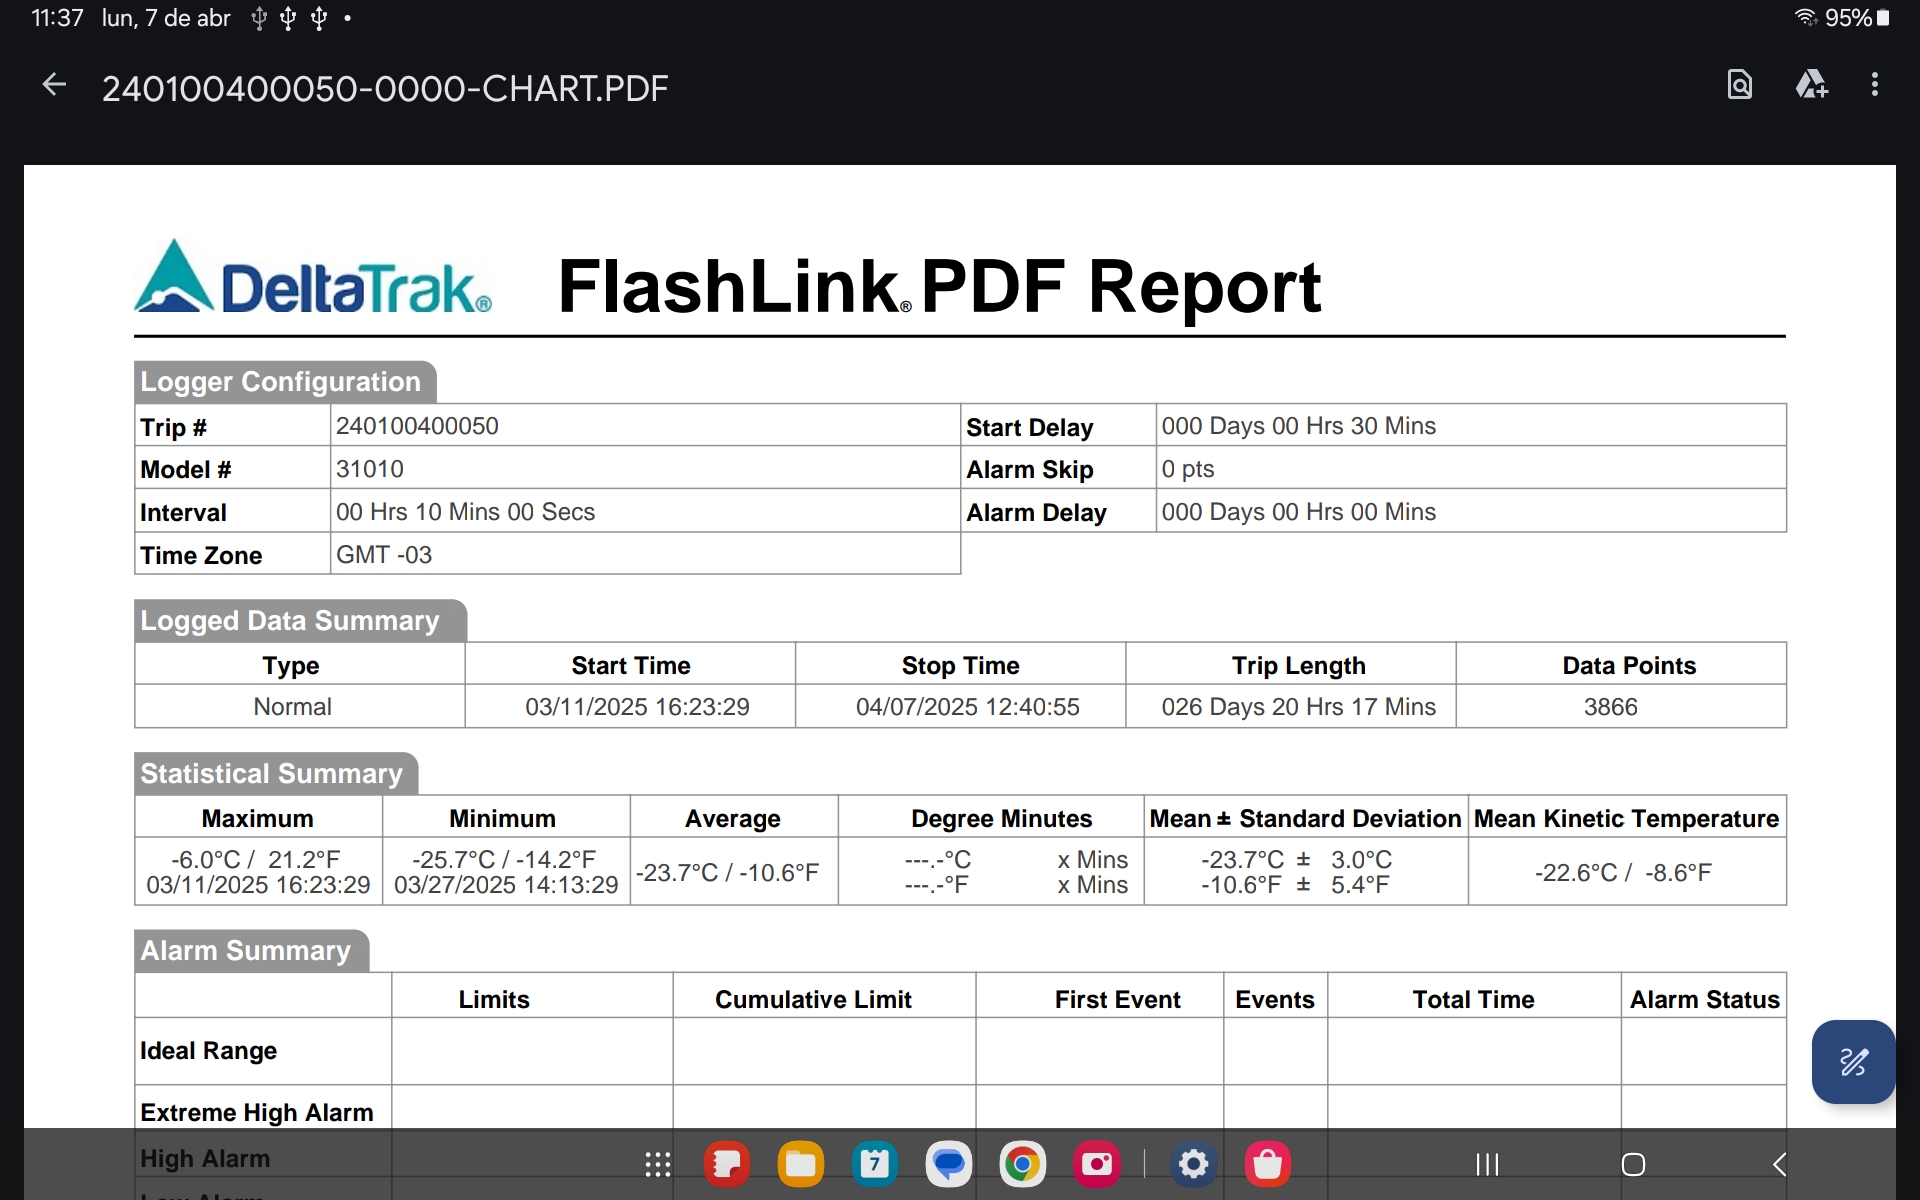Screen dimensions: 1920x1200
Task: Select the Cumulative Limit column header
Action: [813, 1000]
